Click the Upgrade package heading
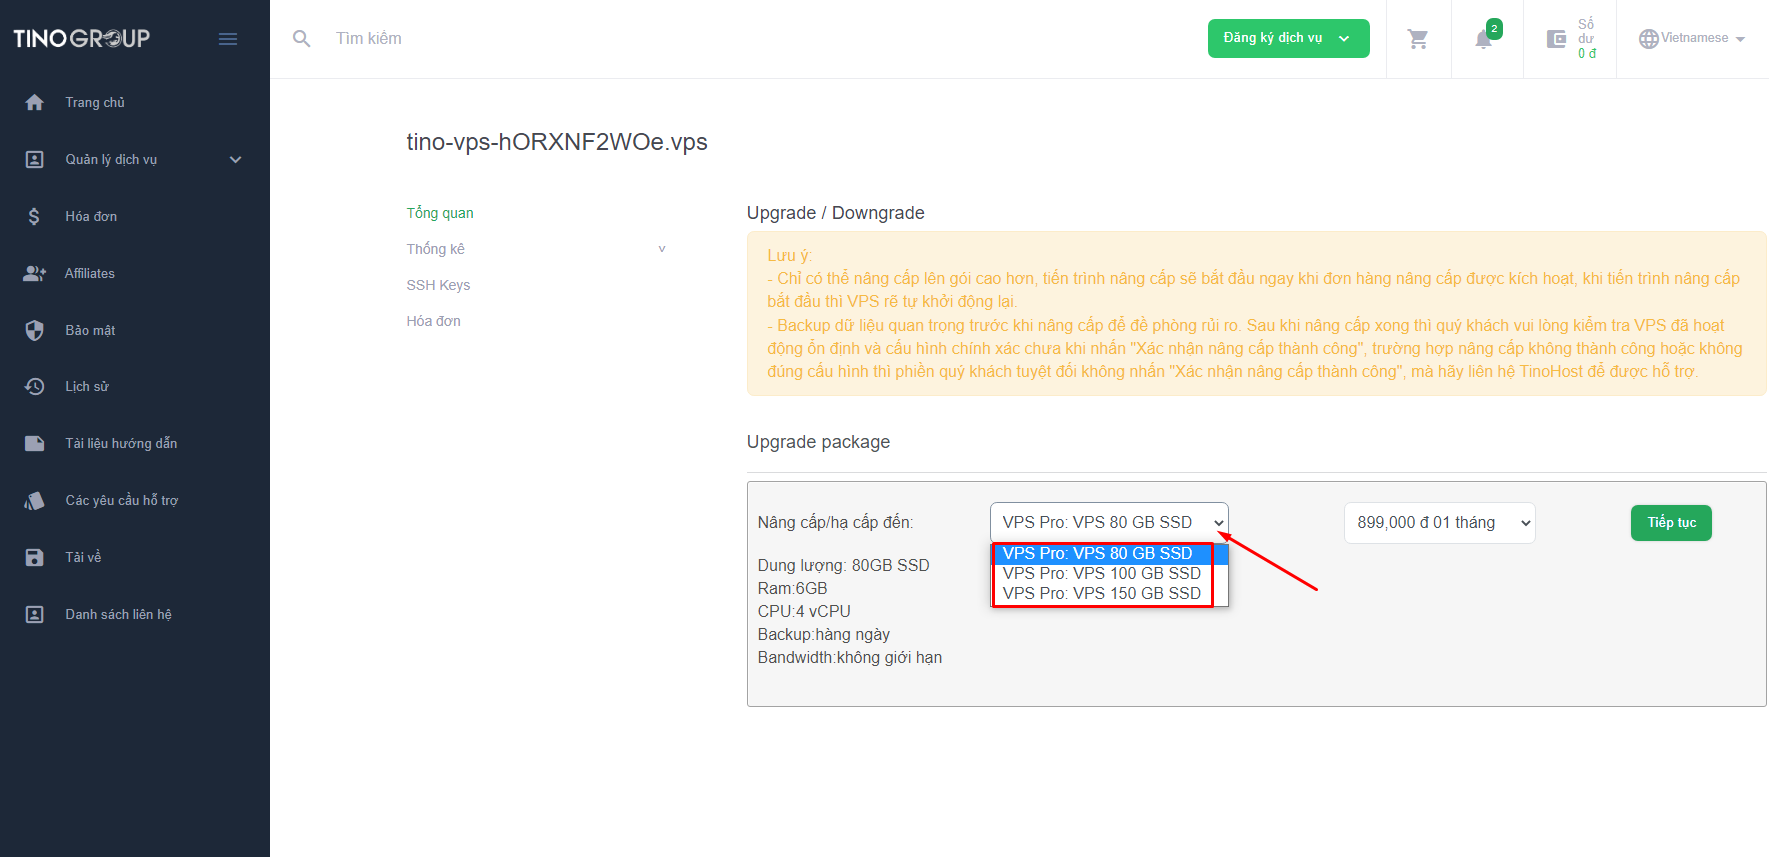 818,442
